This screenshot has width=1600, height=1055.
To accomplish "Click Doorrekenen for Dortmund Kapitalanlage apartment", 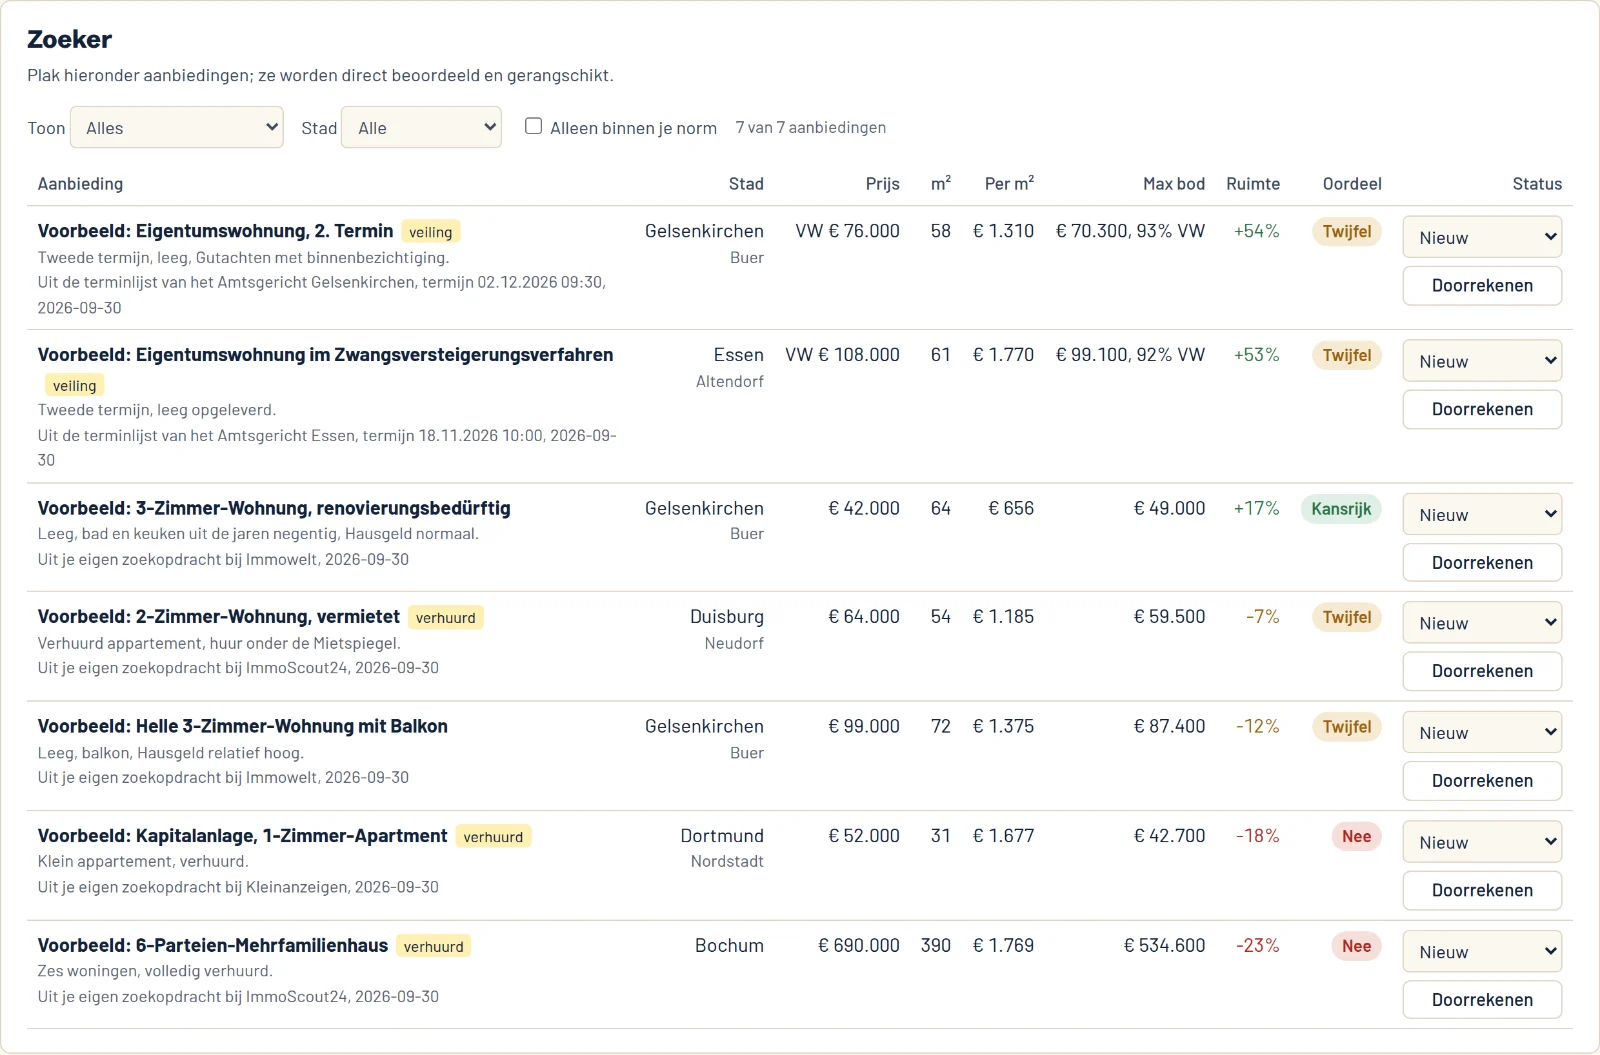I will (x=1482, y=890).
